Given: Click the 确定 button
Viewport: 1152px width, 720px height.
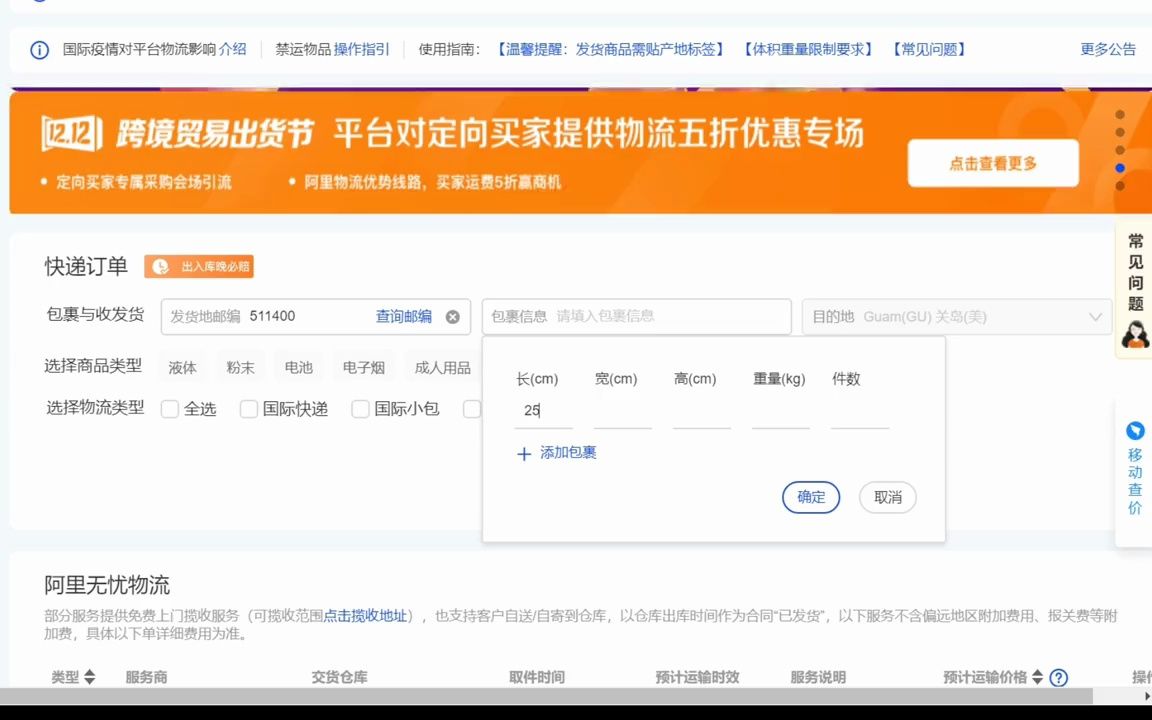Looking at the screenshot, I should point(811,497).
